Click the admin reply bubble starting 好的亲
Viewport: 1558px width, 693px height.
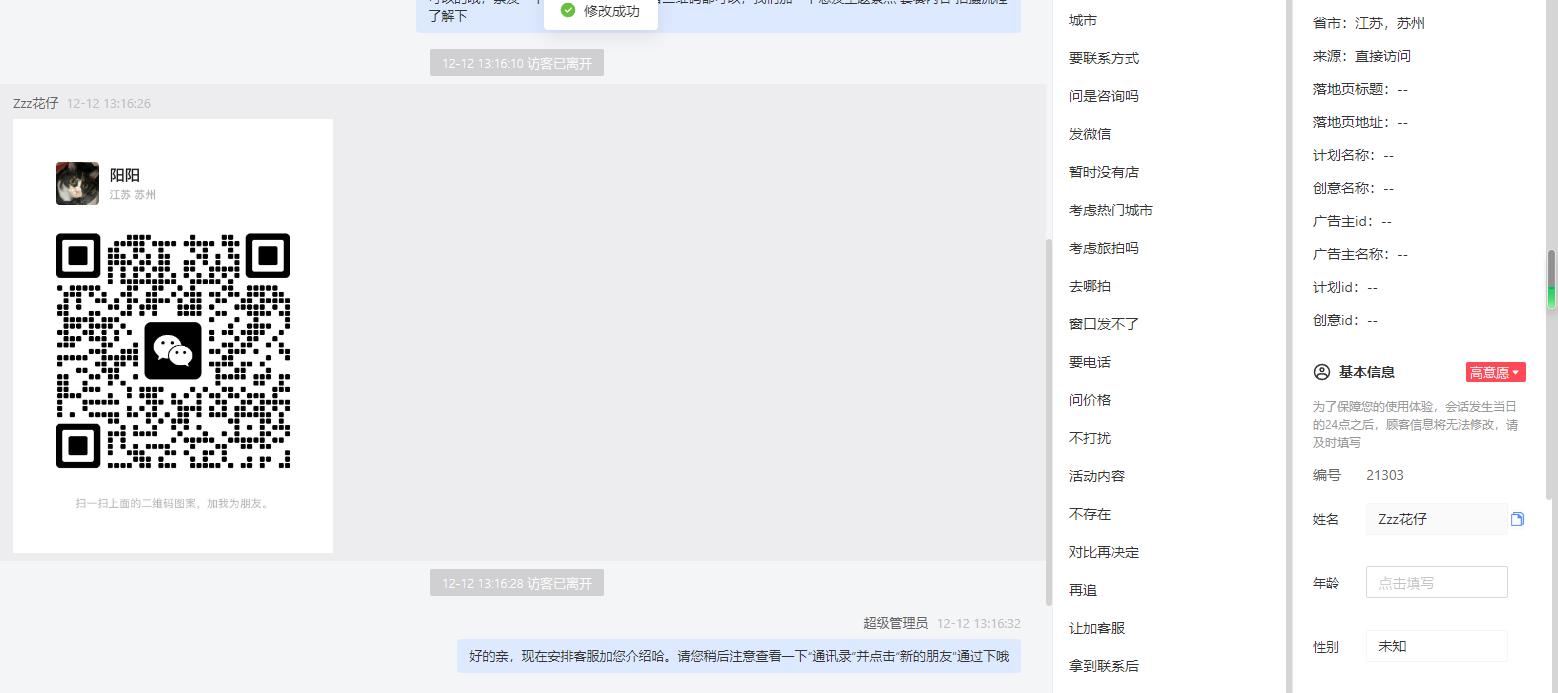coord(739,656)
